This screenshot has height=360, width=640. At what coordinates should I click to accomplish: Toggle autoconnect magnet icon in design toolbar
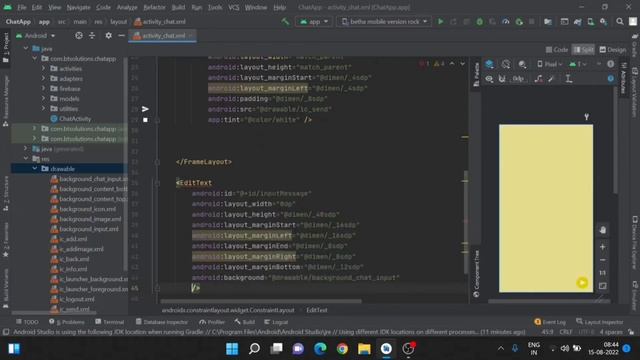(502, 79)
